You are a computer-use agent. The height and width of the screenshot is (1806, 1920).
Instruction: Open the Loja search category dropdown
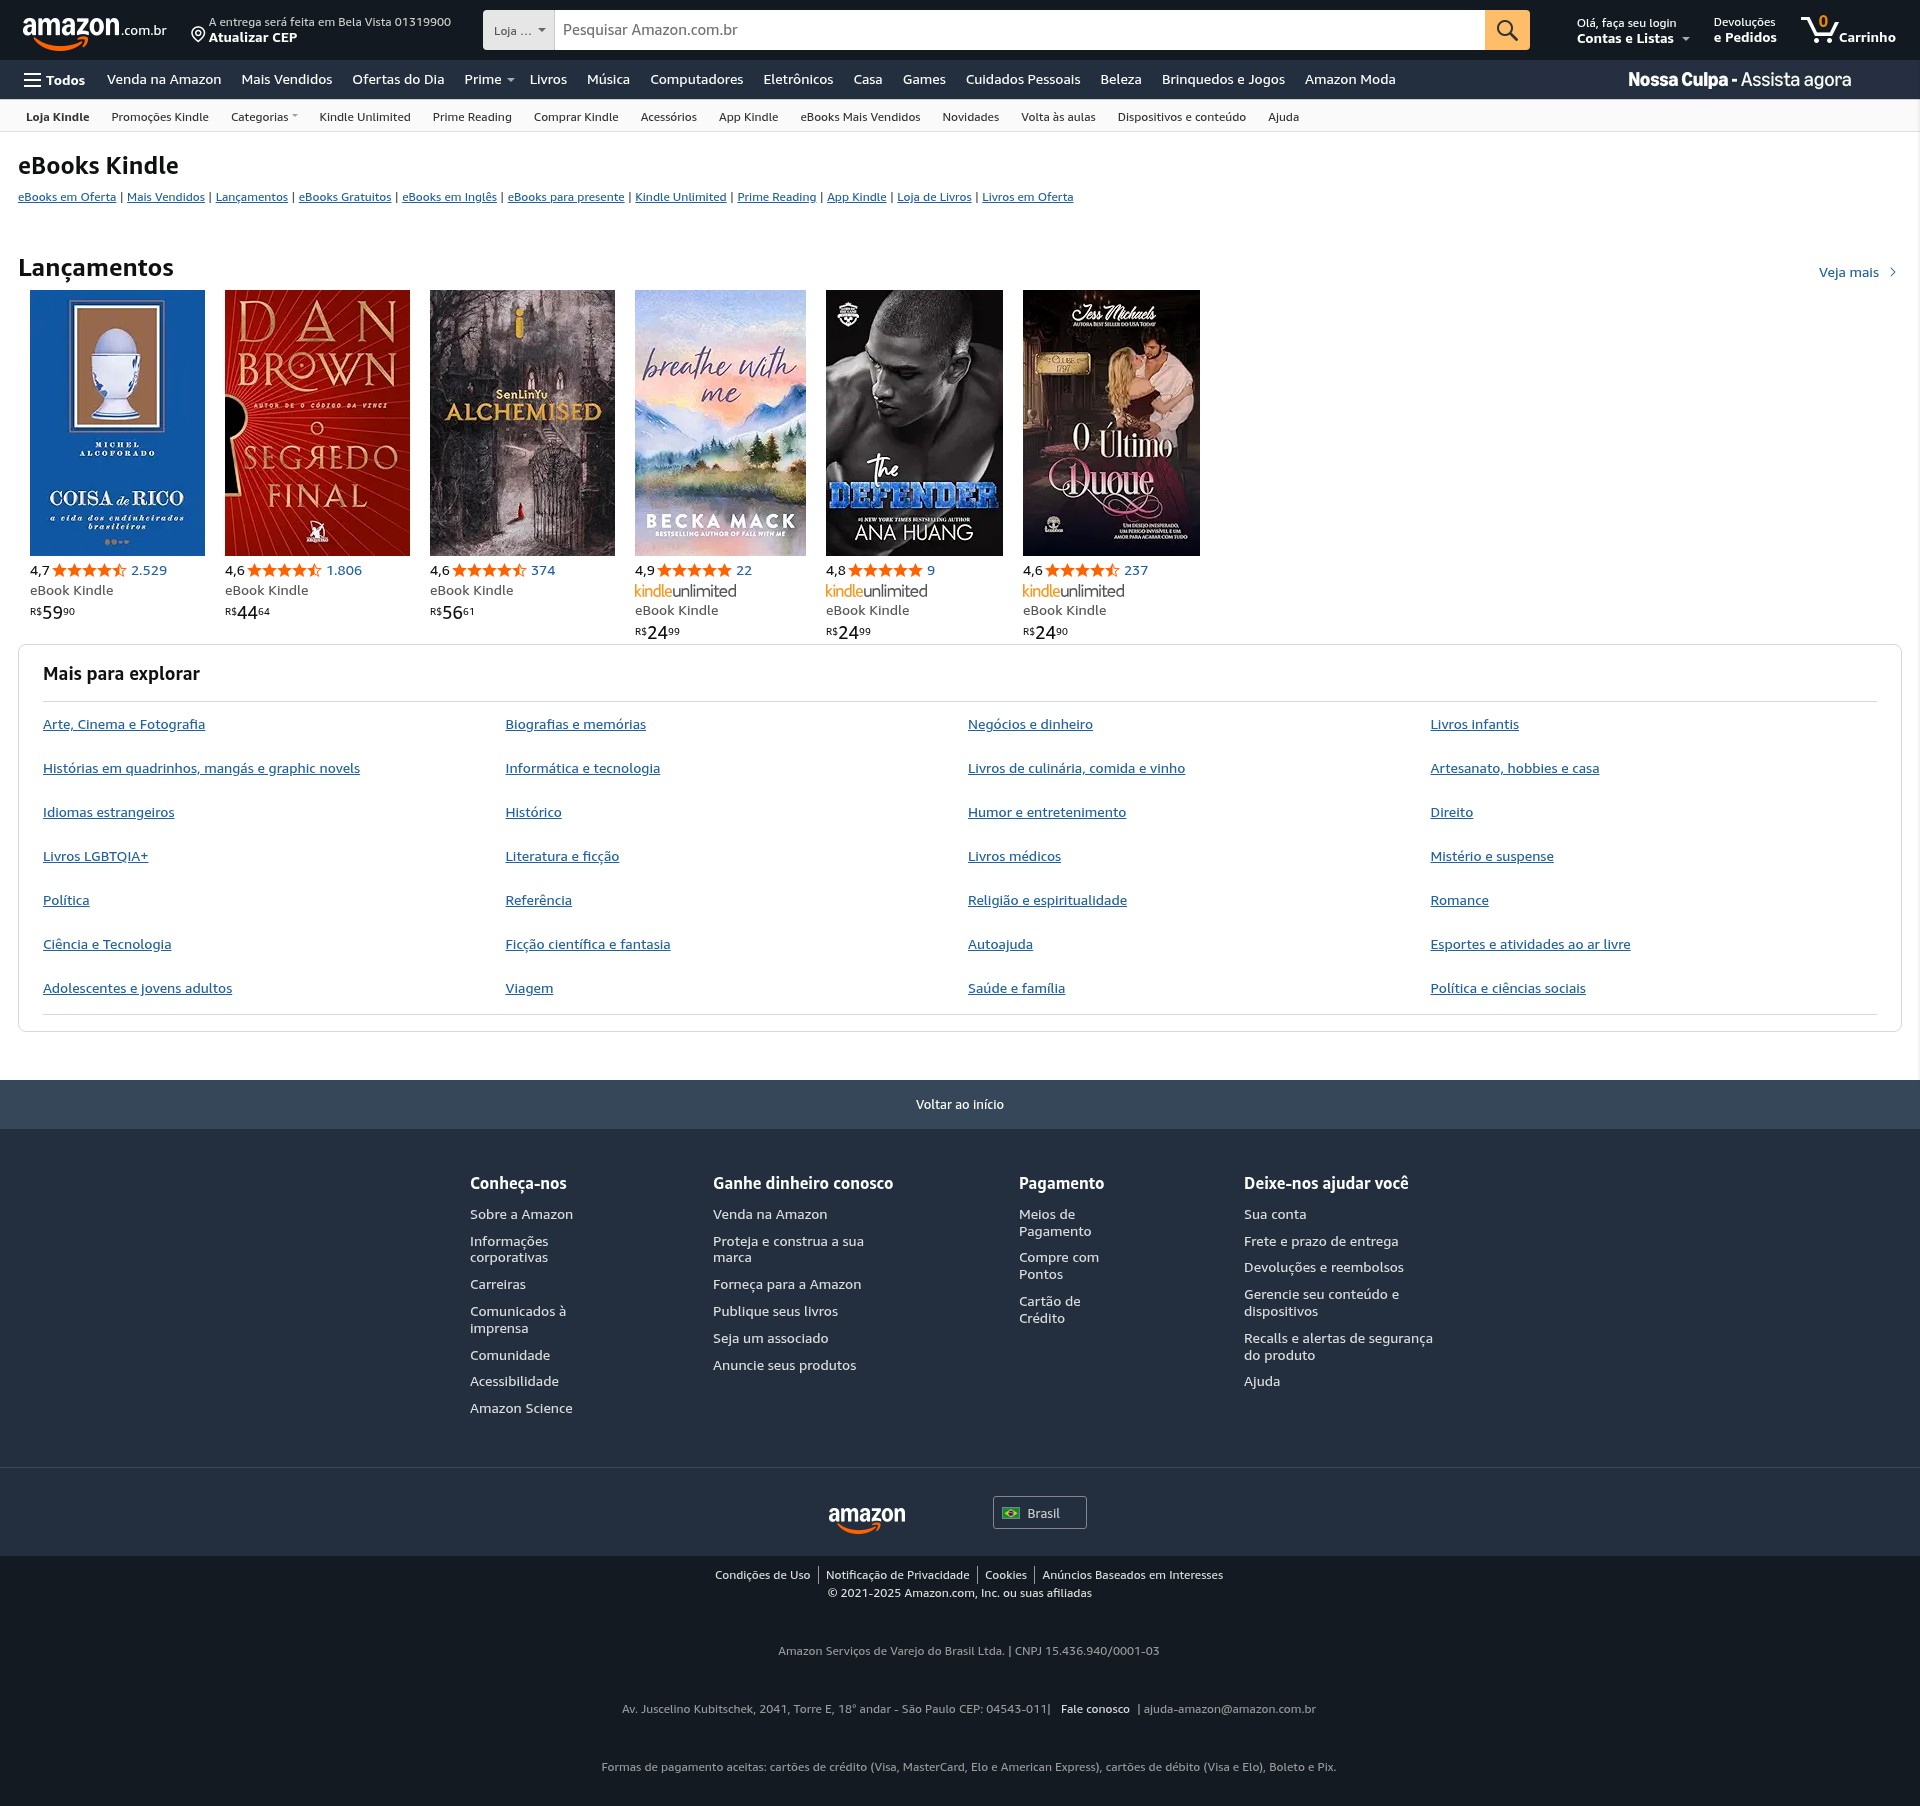(518, 30)
